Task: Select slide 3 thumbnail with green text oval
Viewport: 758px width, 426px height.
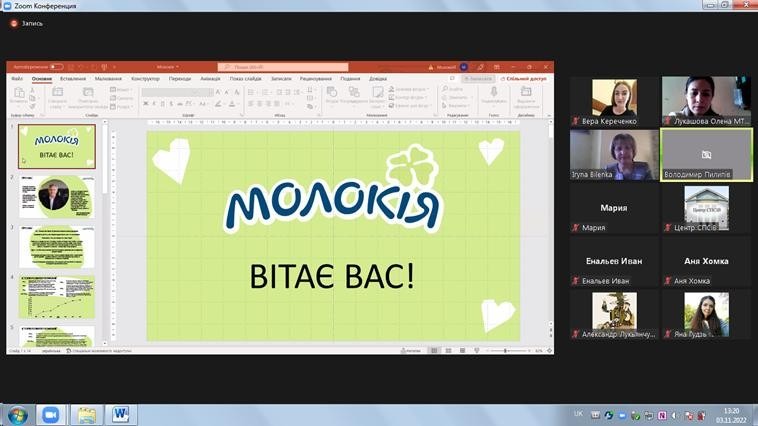Action: coord(57,247)
